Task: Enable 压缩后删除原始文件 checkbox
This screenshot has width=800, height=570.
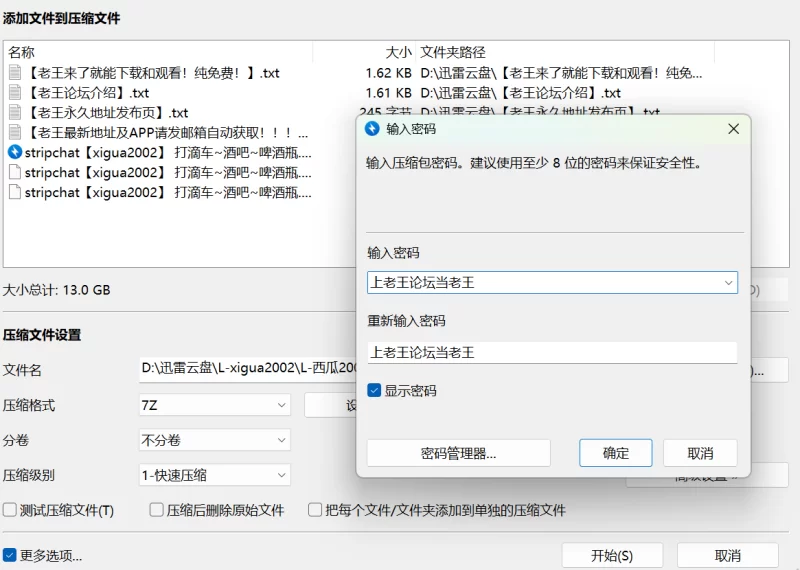Action: [x=157, y=510]
